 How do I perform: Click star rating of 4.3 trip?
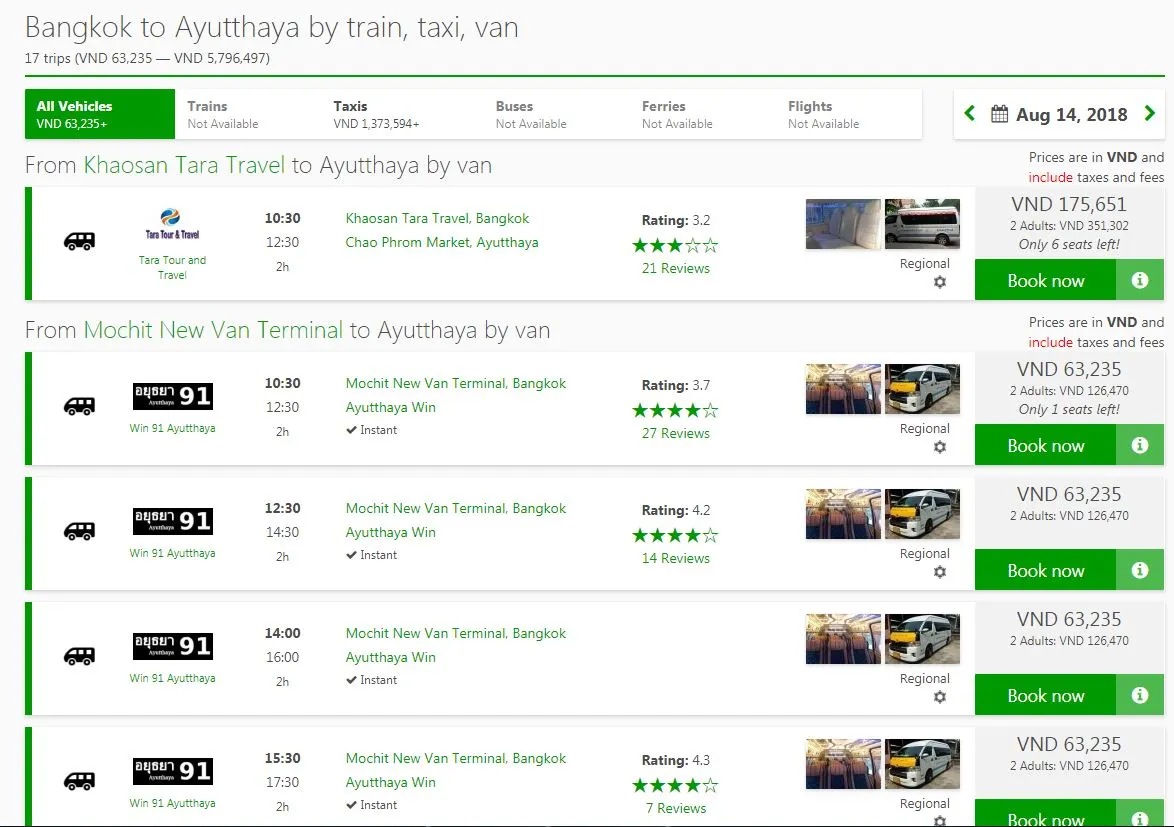point(675,785)
